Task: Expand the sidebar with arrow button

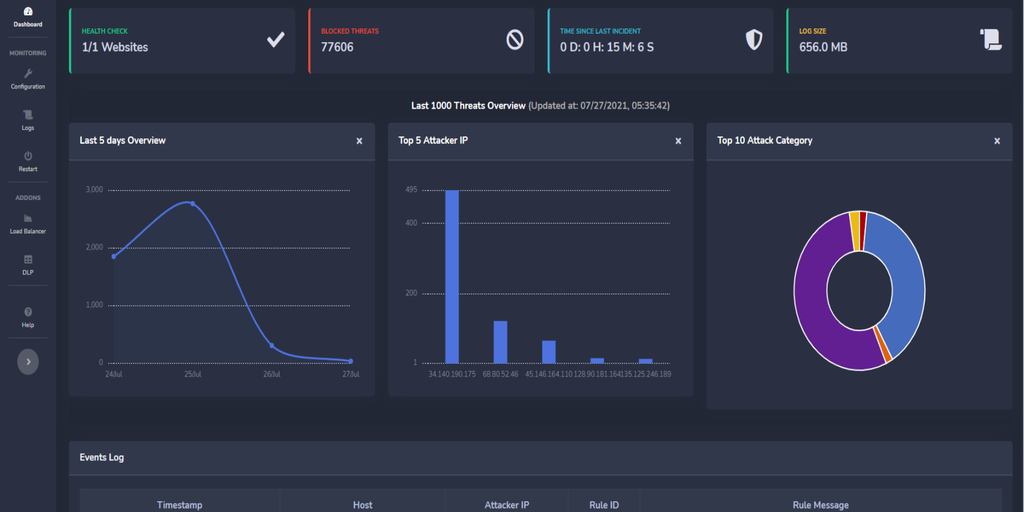Action: [x=28, y=361]
